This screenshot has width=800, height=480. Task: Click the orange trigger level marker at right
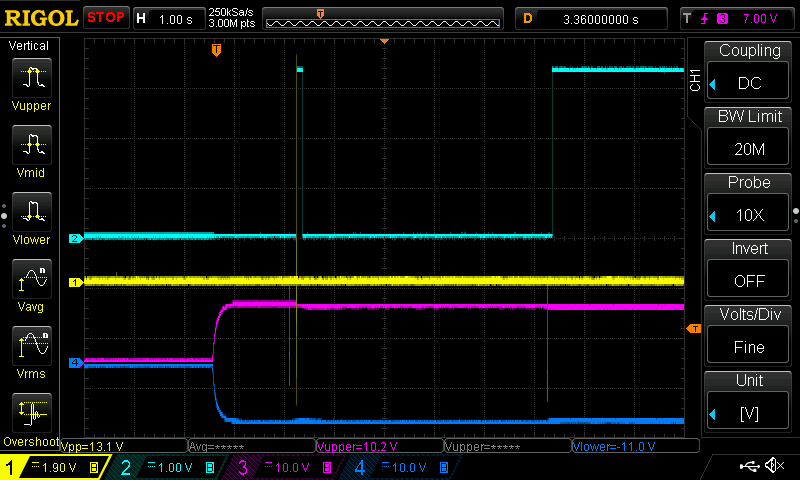coord(694,329)
